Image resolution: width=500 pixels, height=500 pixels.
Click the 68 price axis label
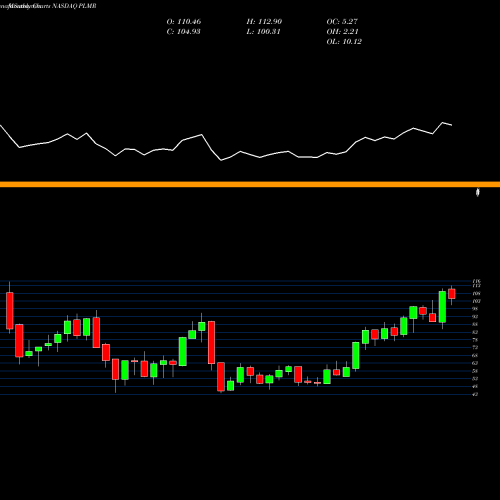(475, 355)
